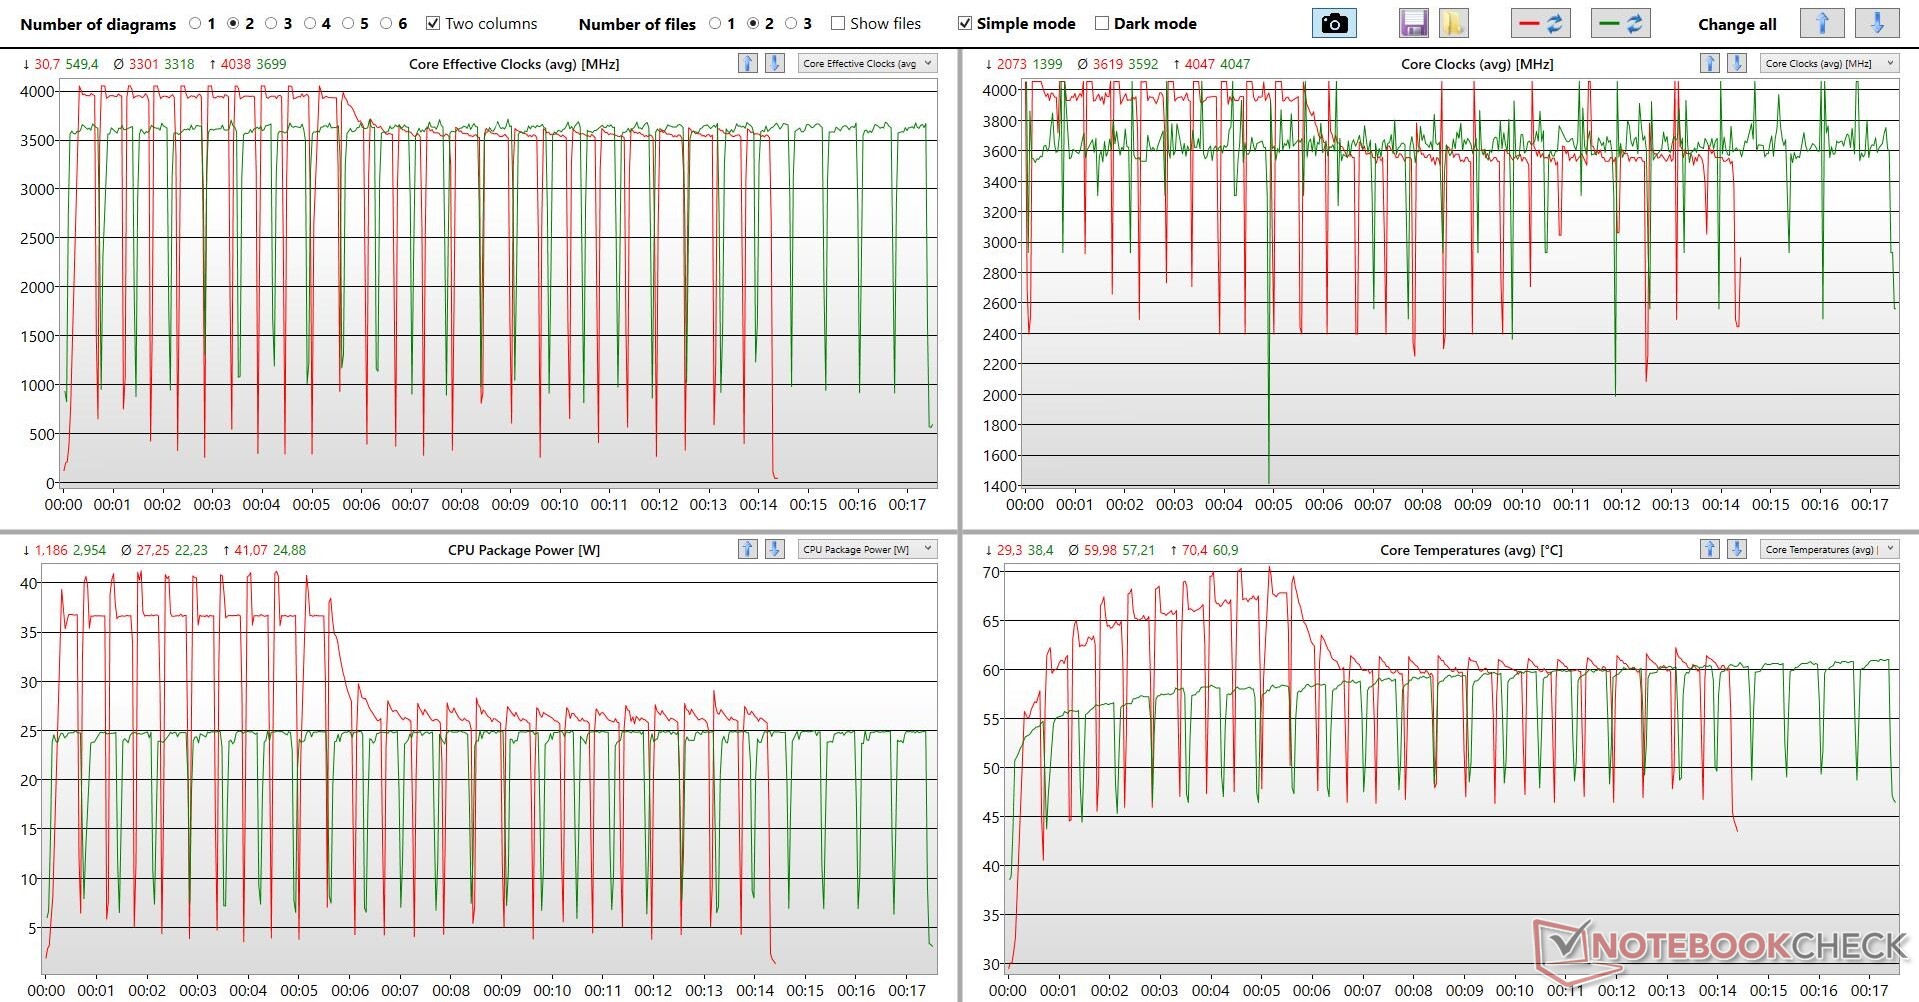Screen dimensions: 1919x1002
Task: Open Core Clocks (avg) sensor dropdown
Action: (1829, 63)
